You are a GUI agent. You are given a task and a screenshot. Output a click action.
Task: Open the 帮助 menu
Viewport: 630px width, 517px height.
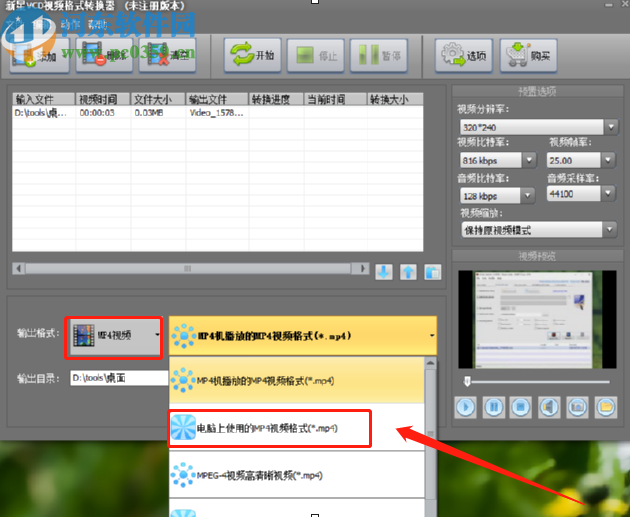[98, 25]
